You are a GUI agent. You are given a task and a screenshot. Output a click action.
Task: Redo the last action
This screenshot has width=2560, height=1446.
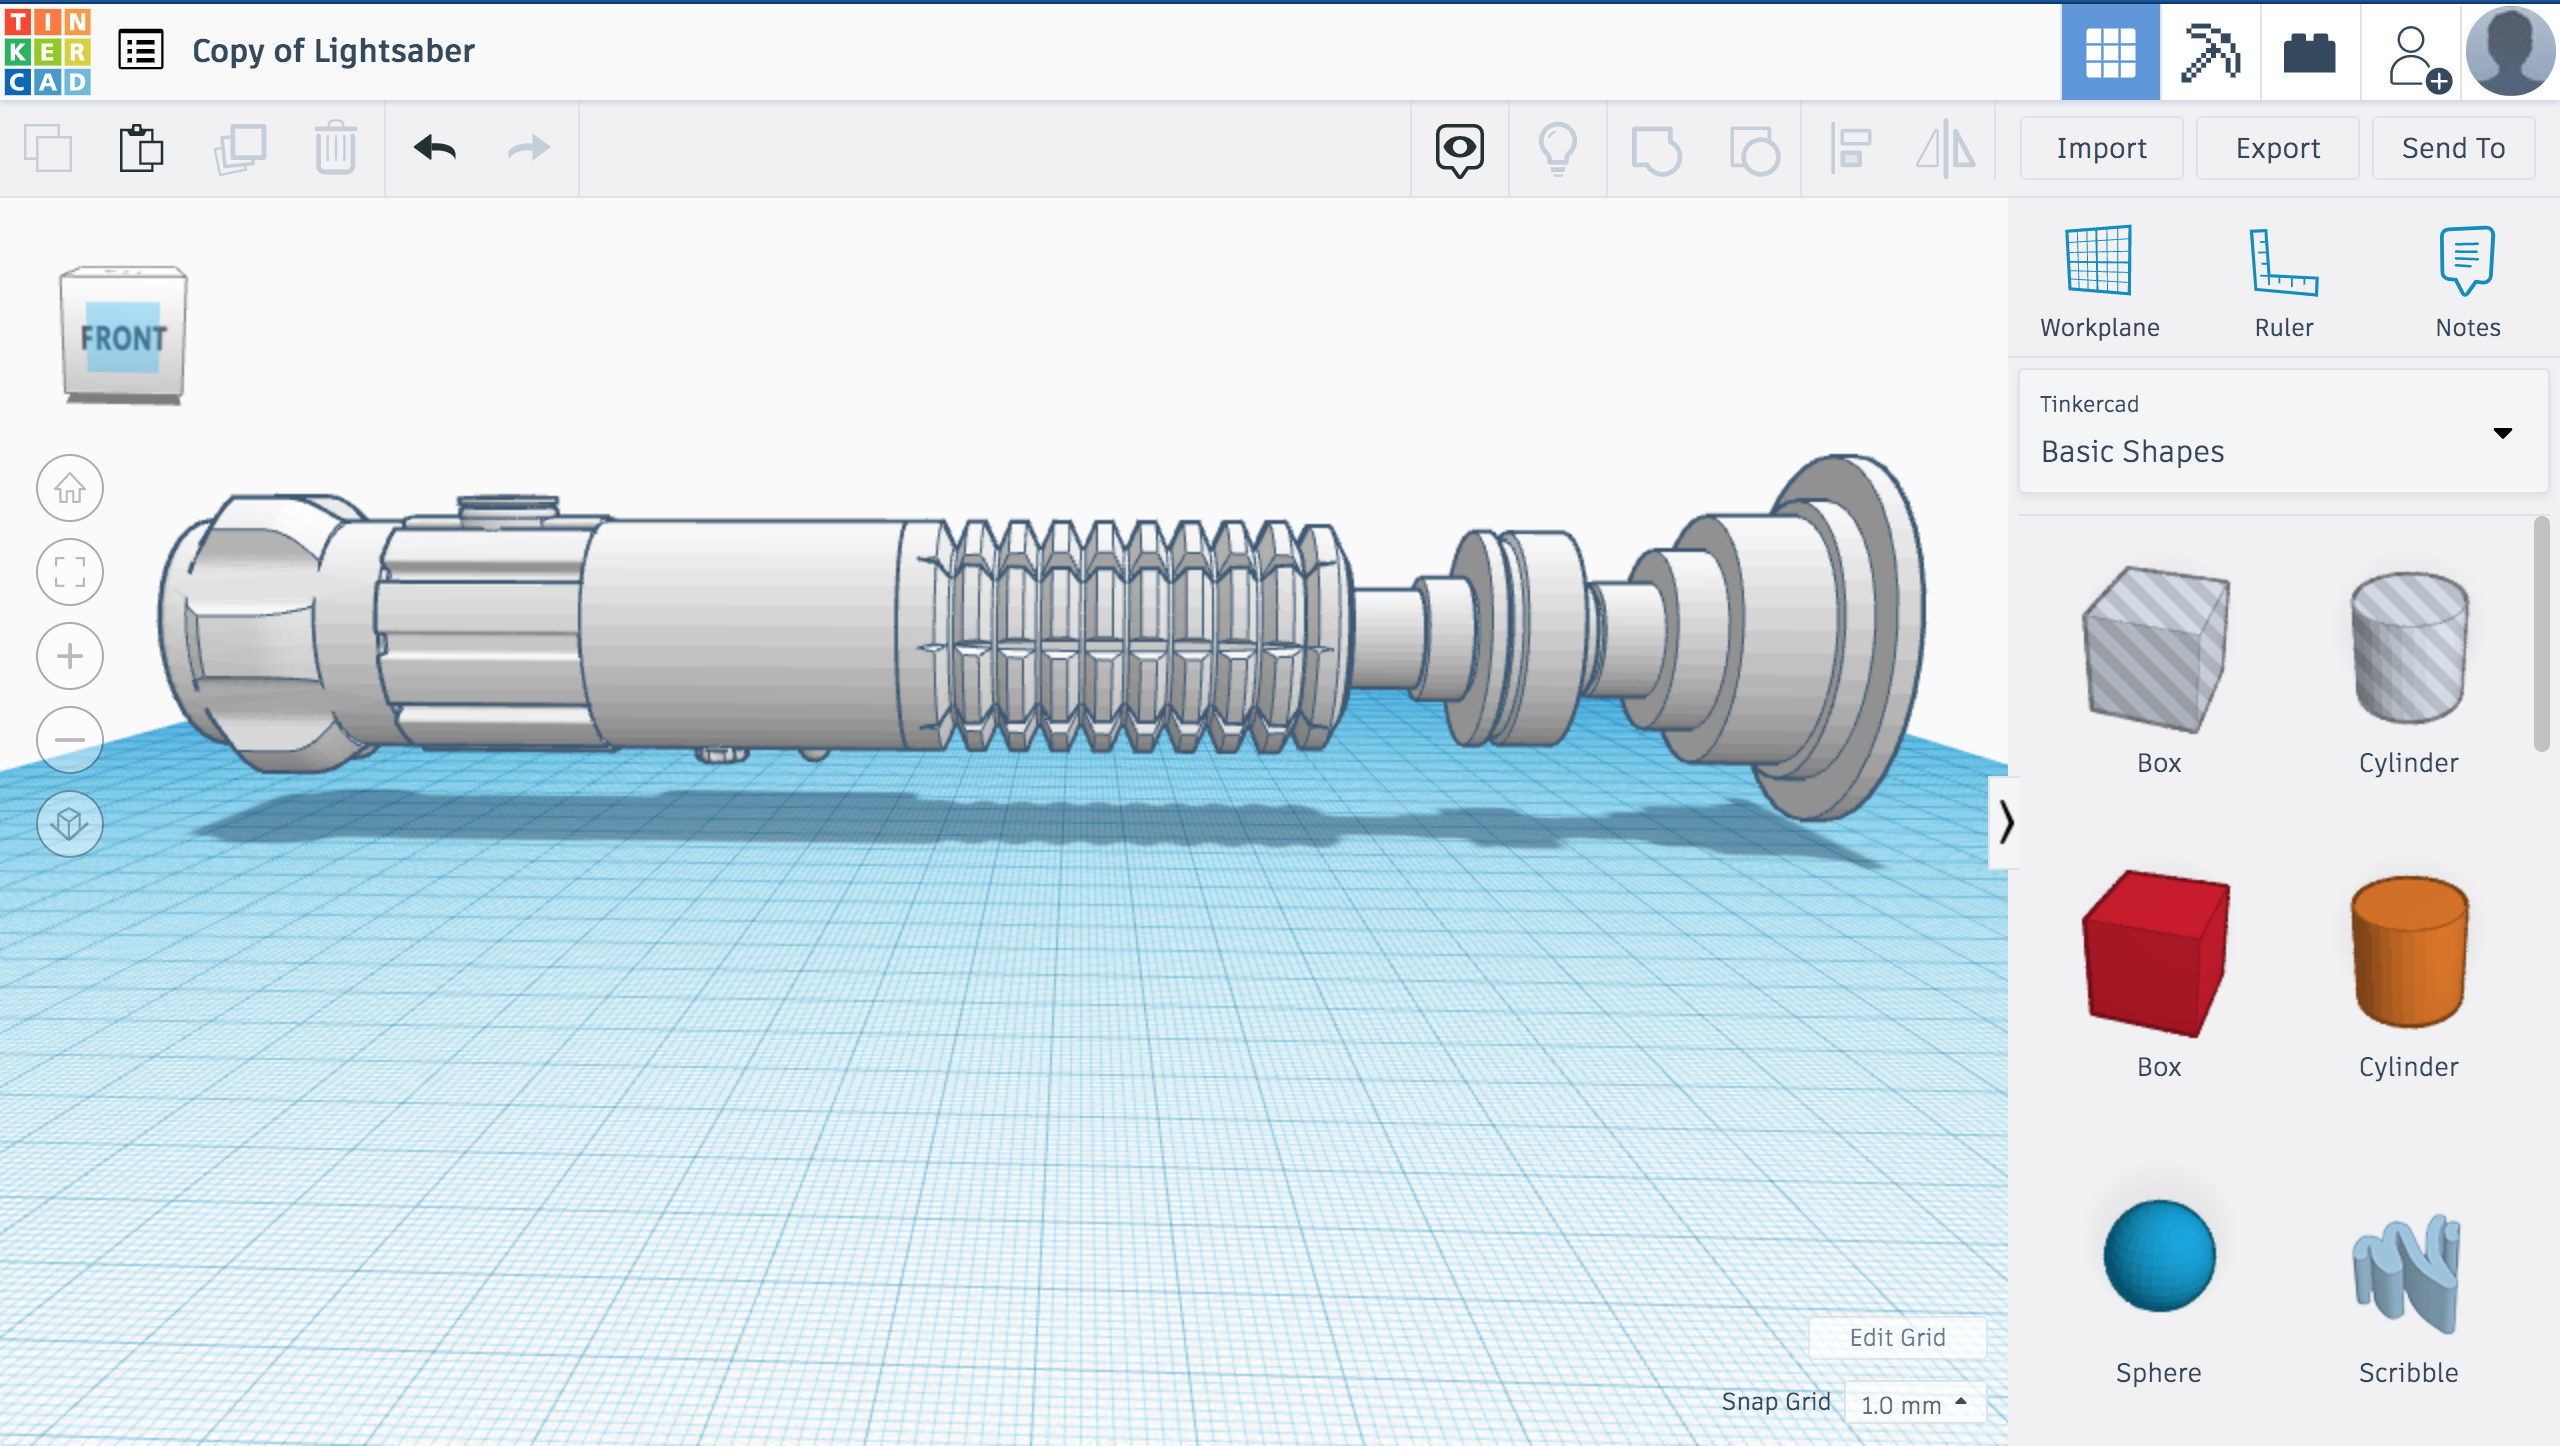(x=529, y=149)
